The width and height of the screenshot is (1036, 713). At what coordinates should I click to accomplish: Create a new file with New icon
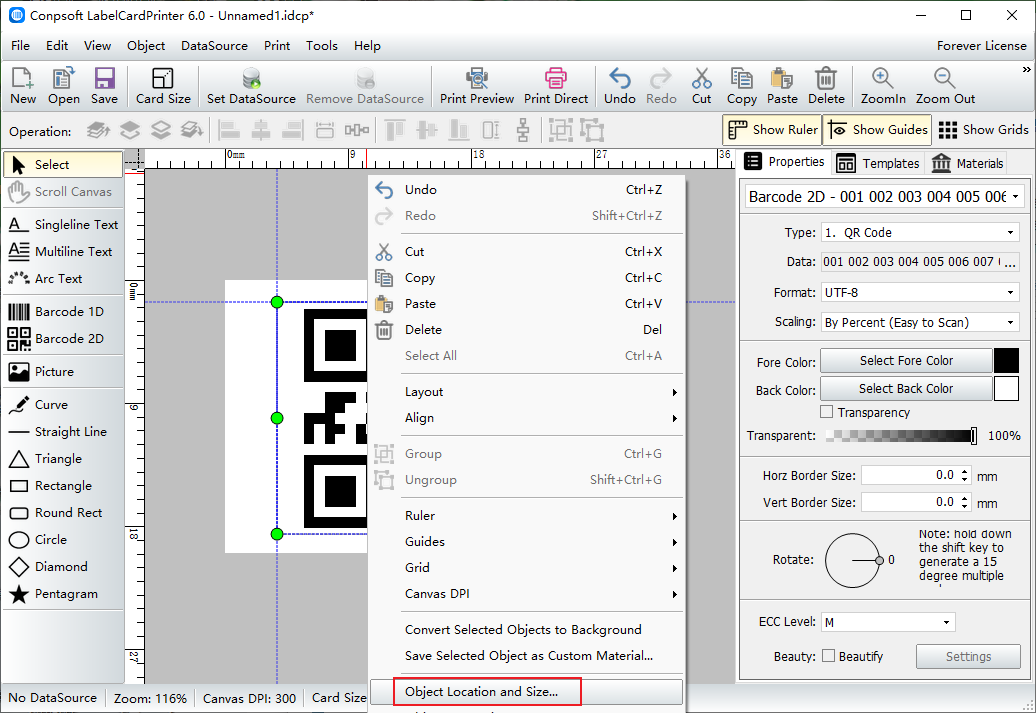pyautogui.click(x=22, y=86)
